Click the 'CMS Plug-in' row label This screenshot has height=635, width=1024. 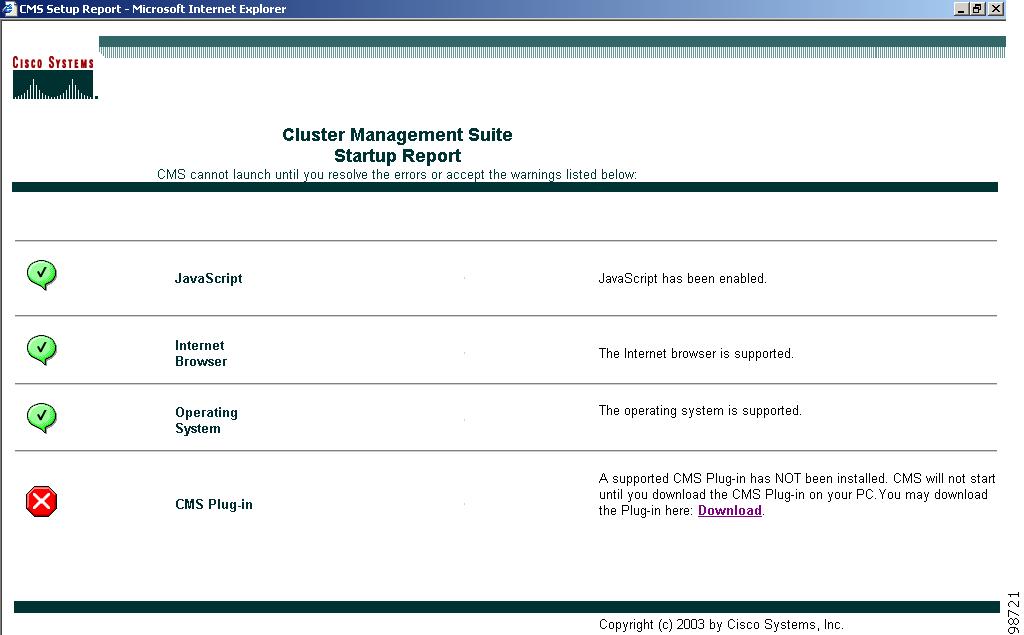(214, 504)
